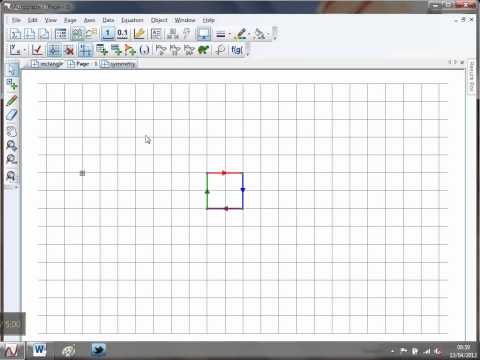Expand the second toolbar overflow options
480x360 pixels.
(248, 50)
